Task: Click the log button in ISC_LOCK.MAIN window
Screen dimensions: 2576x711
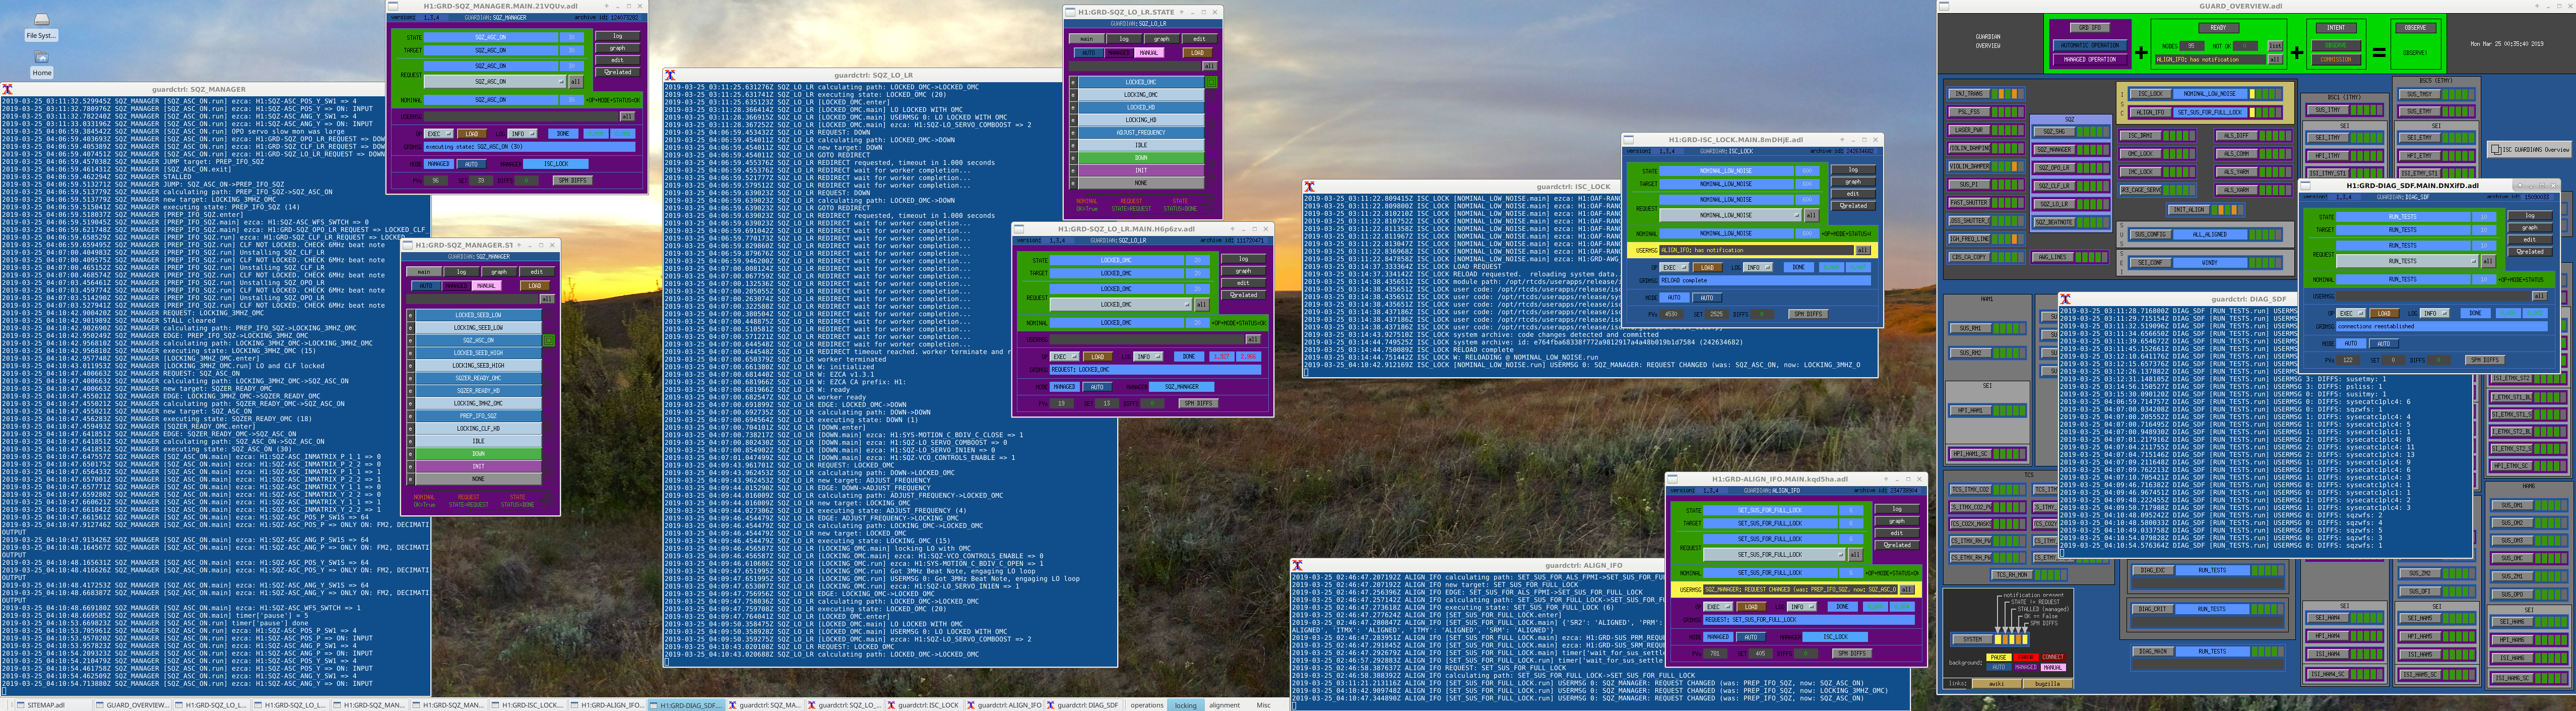Action: (1853, 170)
